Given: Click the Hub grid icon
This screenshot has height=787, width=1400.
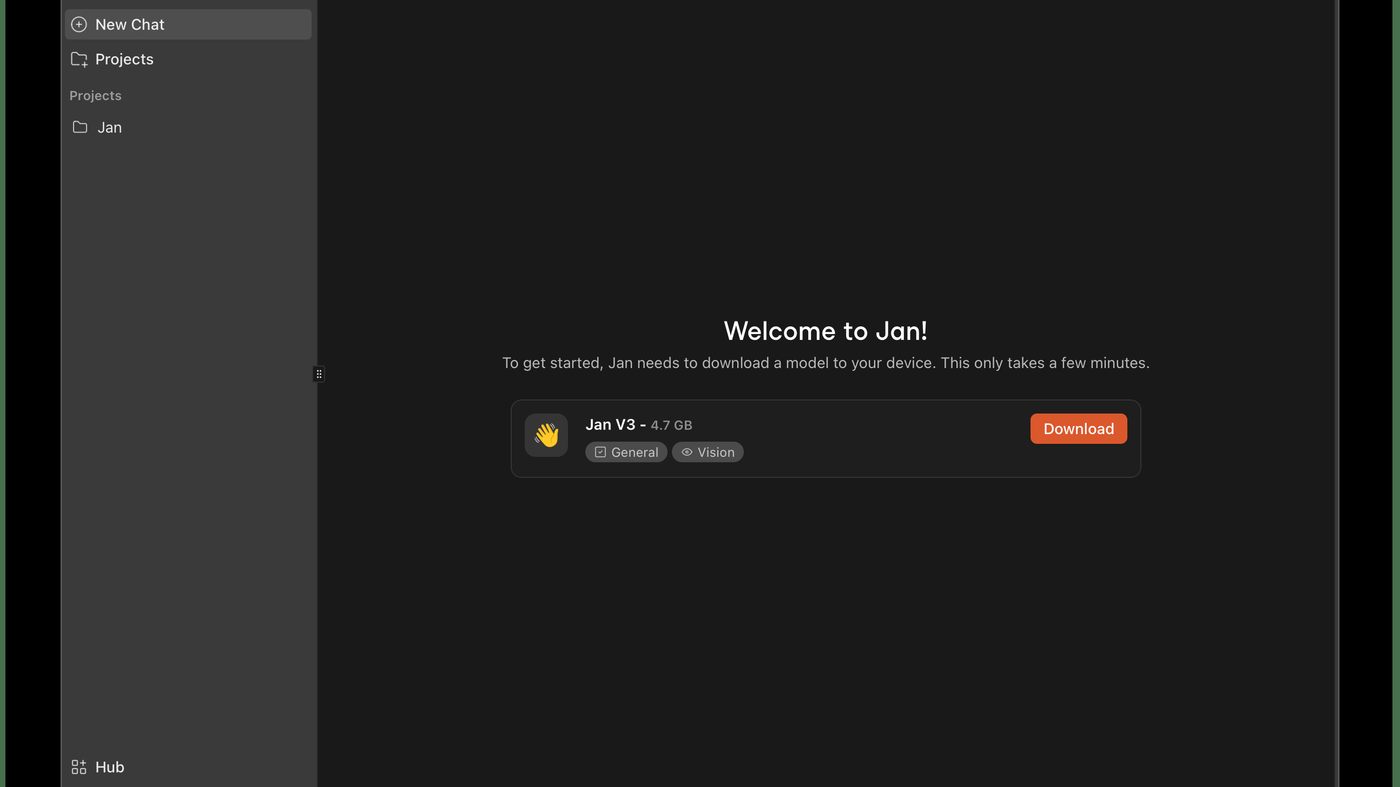Looking at the screenshot, I should point(79,767).
